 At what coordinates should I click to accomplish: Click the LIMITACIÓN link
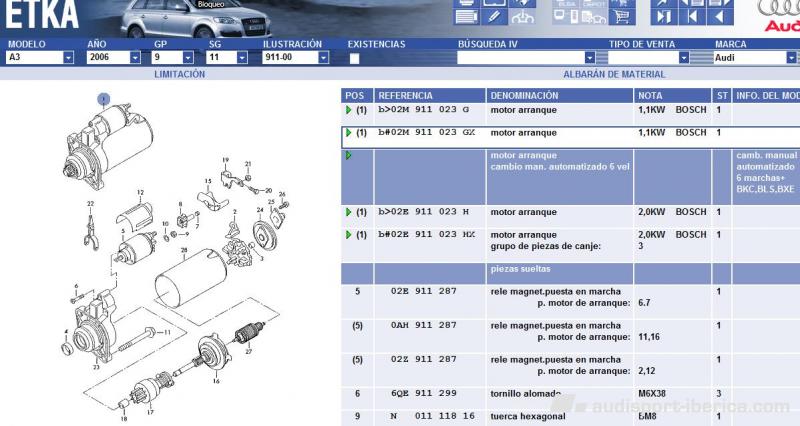pos(180,74)
